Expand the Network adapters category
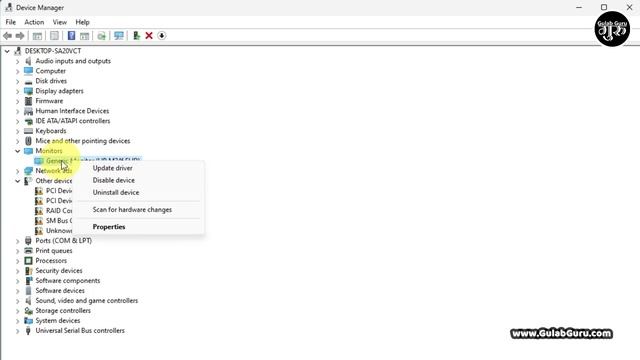The height and width of the screenshot is (360, 640). coord(18,171)
